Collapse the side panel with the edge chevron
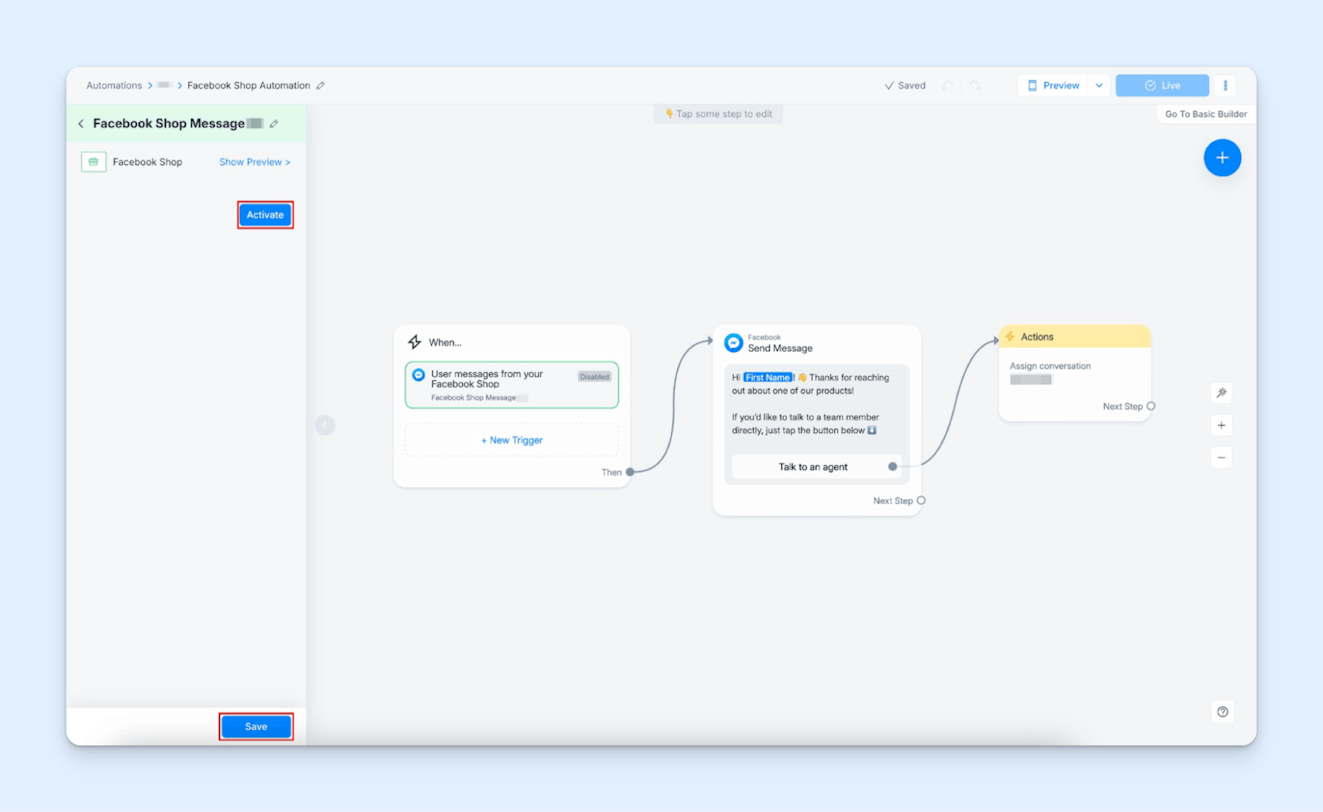 point(325,425)
